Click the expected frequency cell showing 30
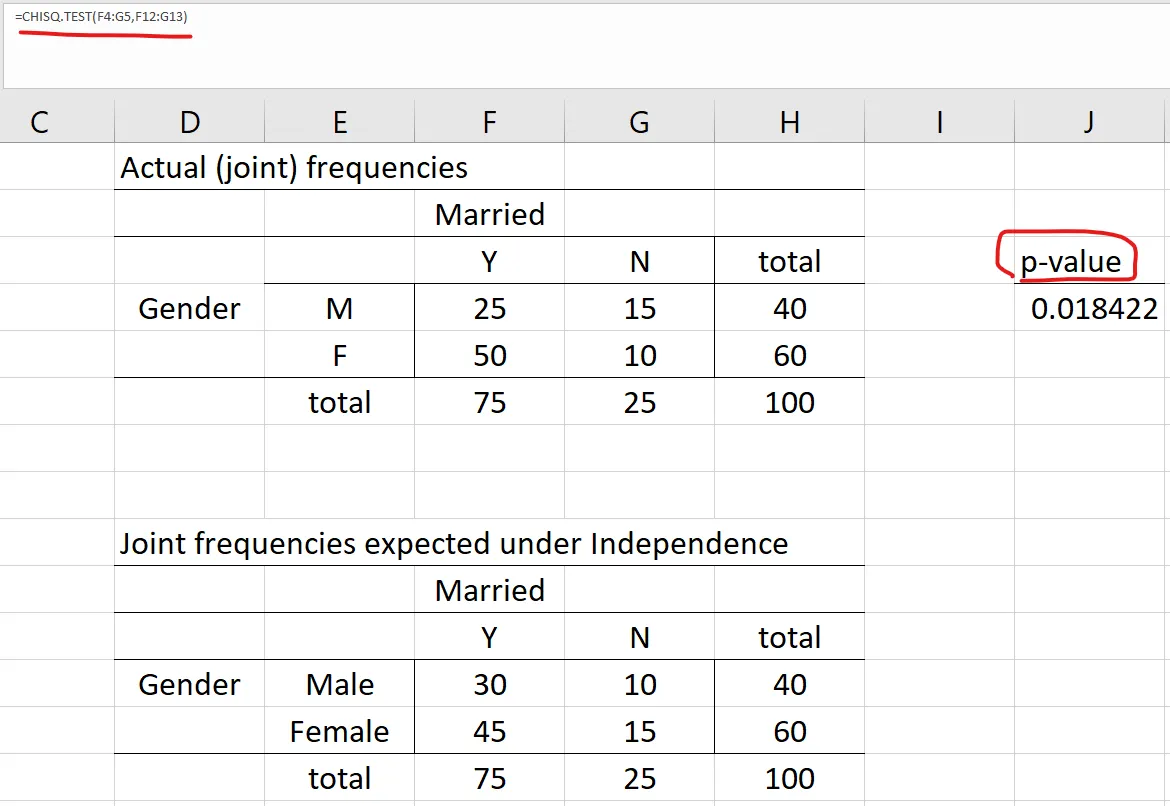Viewport: 1170px width, 806px height. (489, 685)
